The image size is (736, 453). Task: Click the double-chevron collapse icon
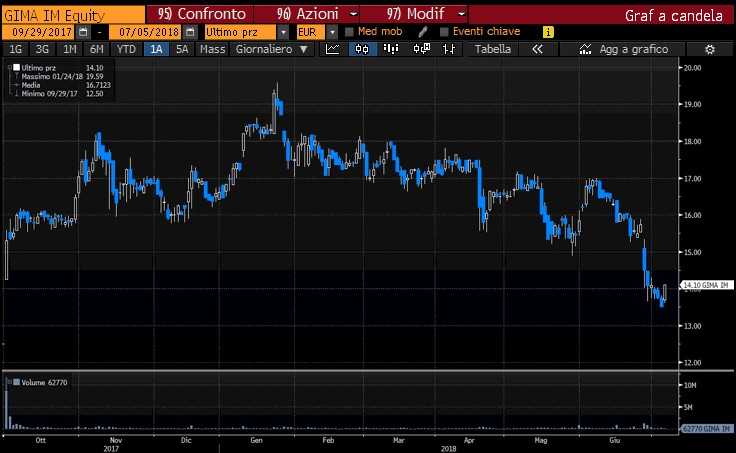point(537,48)
